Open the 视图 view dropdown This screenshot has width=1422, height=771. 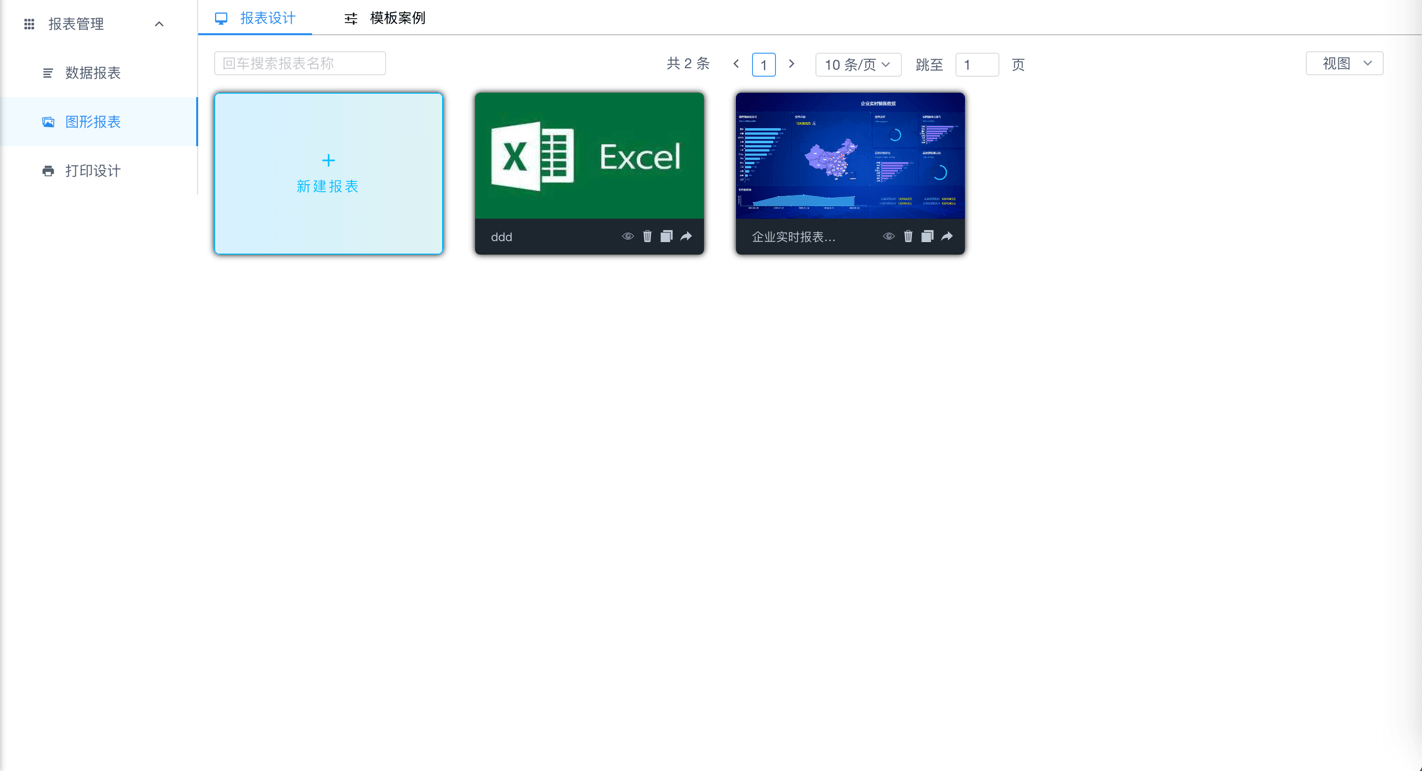click(1345, 64)
